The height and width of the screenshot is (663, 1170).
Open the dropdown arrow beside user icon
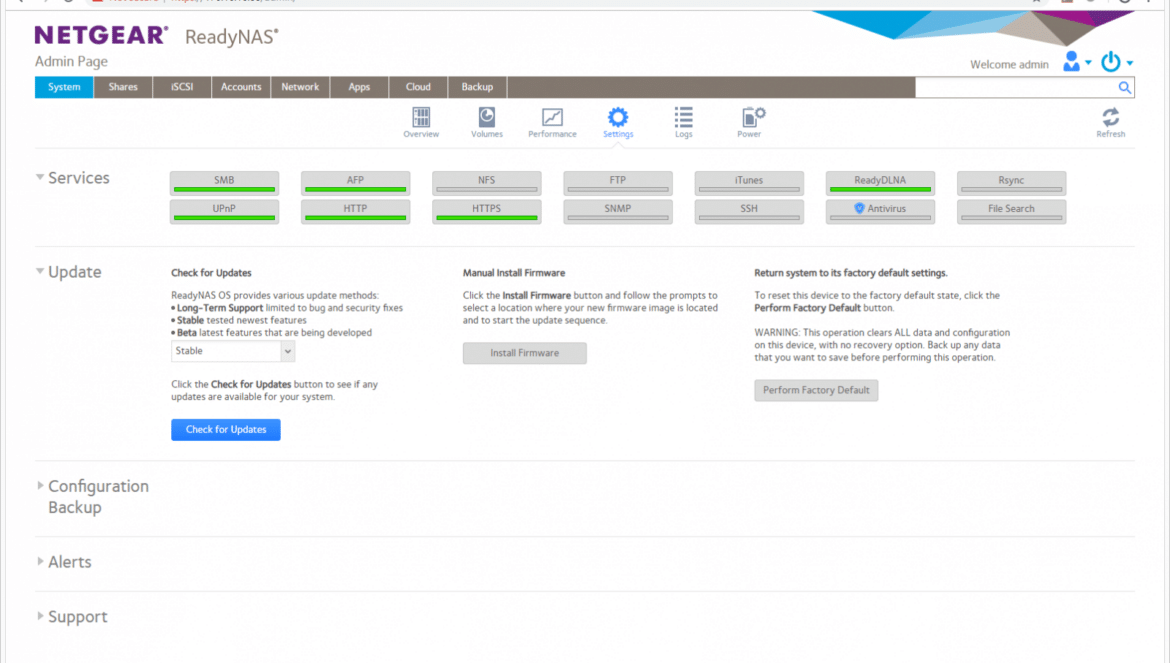[1088, 63]
